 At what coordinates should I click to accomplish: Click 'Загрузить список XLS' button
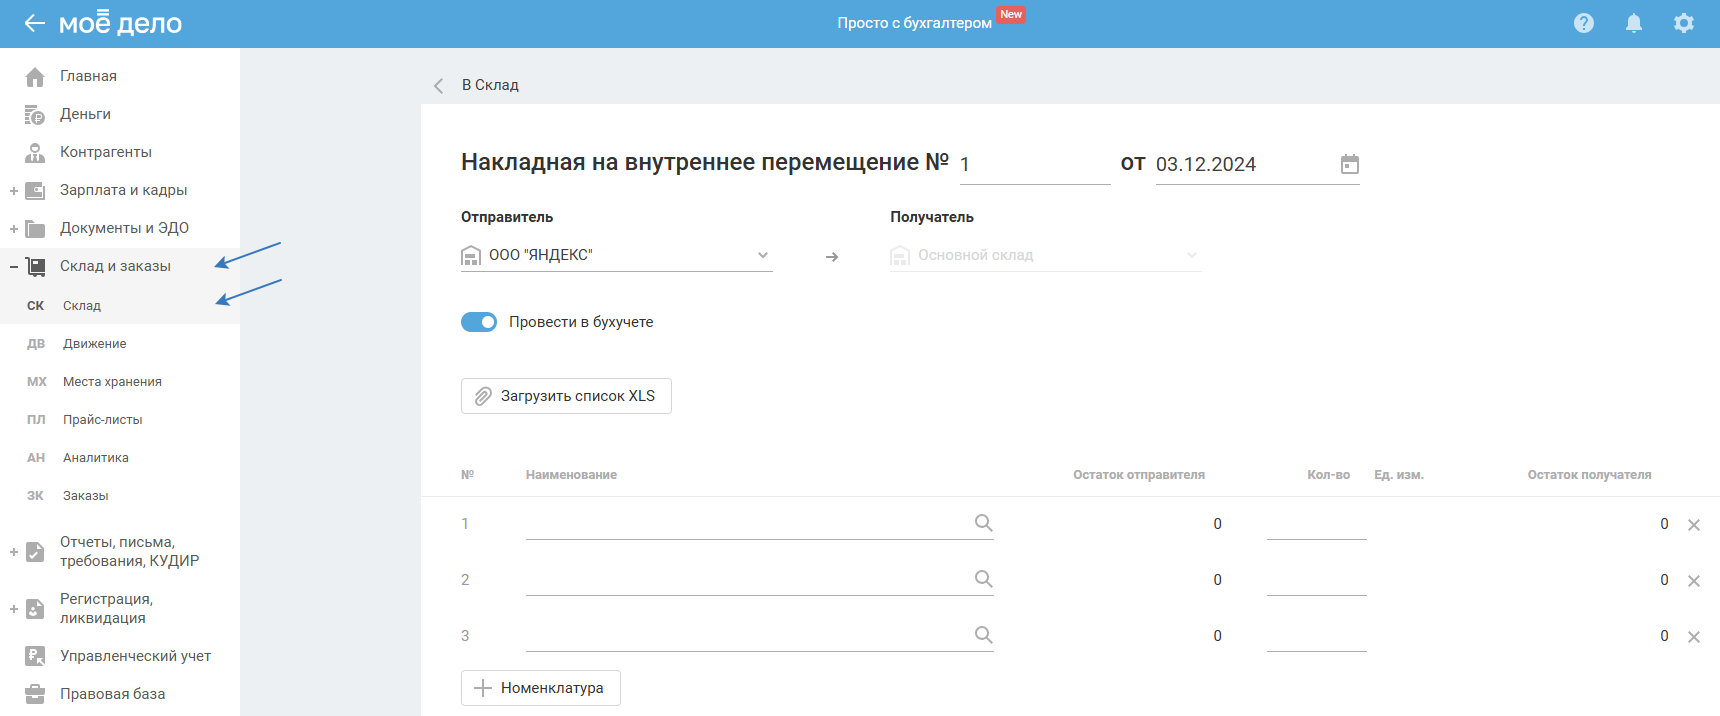coord(566,396)
